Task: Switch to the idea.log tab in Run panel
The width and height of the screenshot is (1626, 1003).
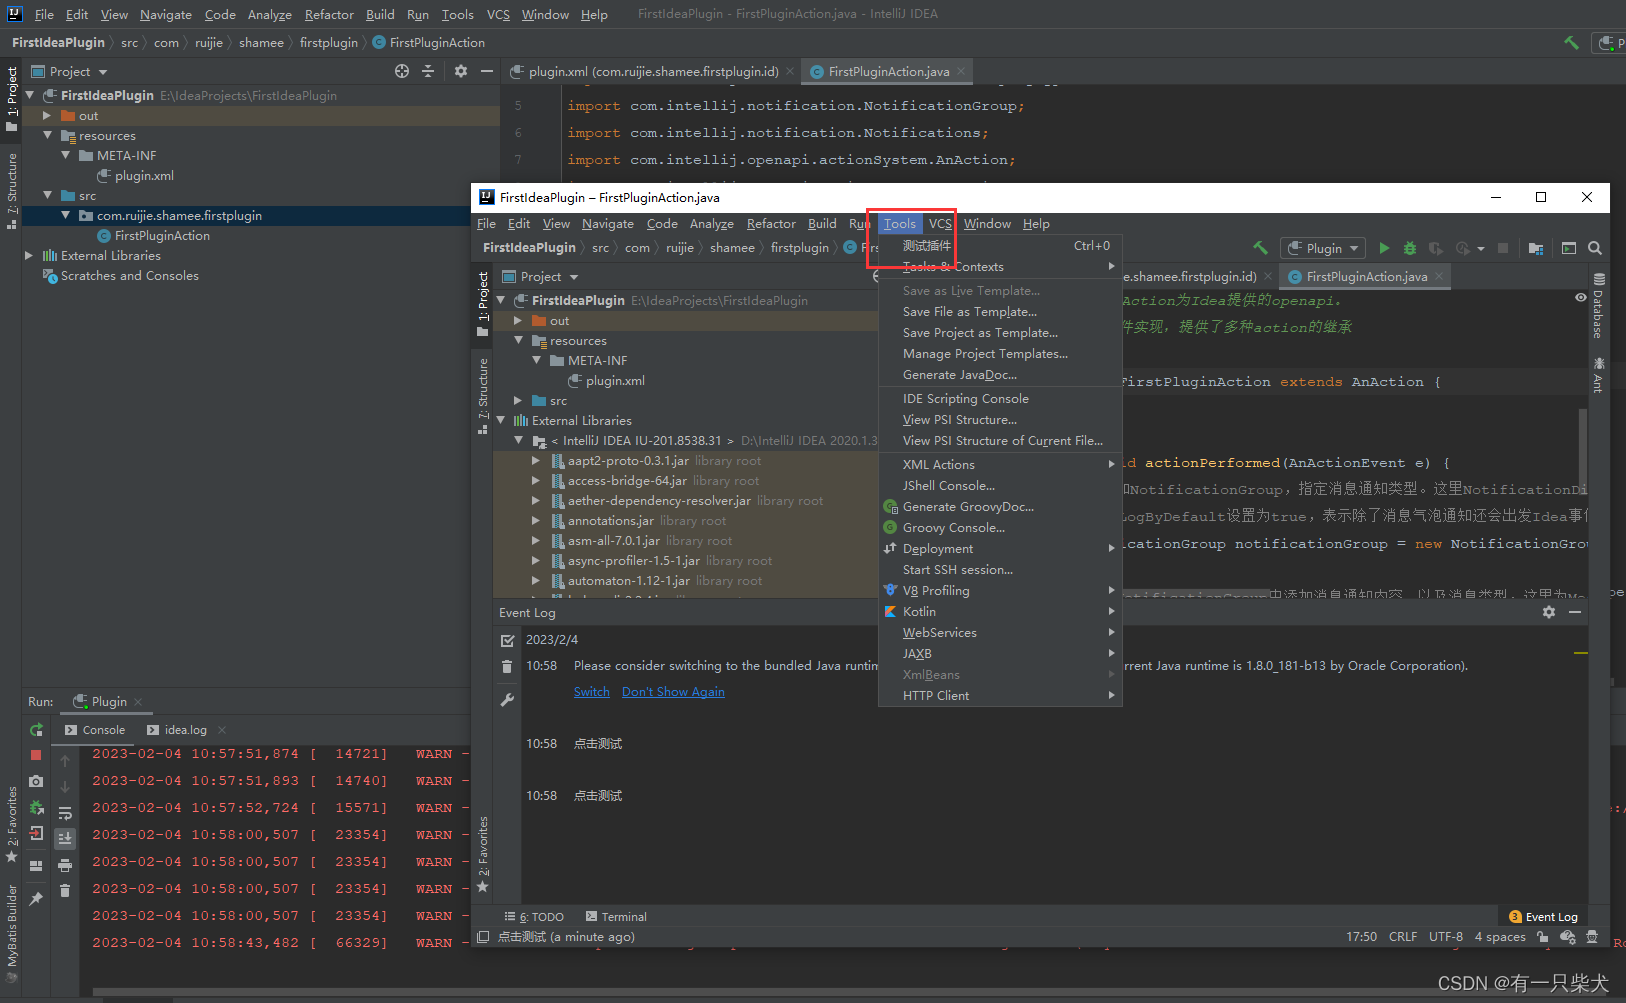Action: pyautogui.click(x=185, y=730)
